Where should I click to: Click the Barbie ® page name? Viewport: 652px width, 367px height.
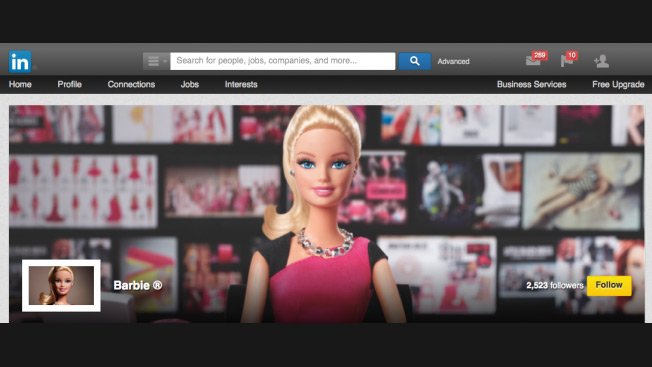(x=138, y=286)
